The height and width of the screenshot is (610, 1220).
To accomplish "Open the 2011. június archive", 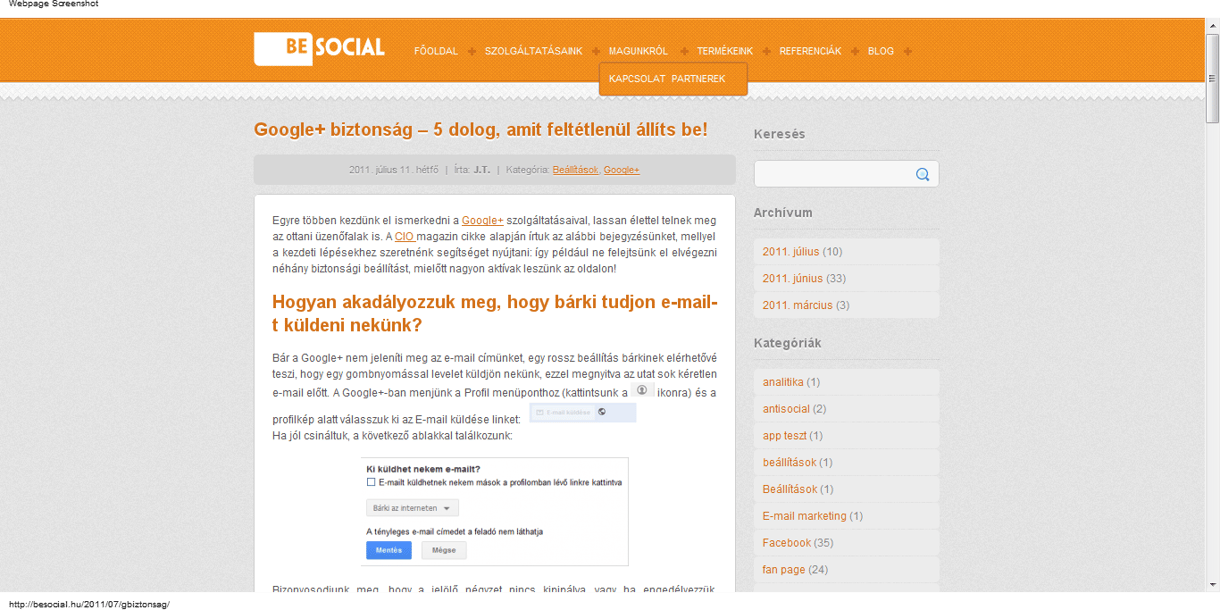I will pos(792,278).
